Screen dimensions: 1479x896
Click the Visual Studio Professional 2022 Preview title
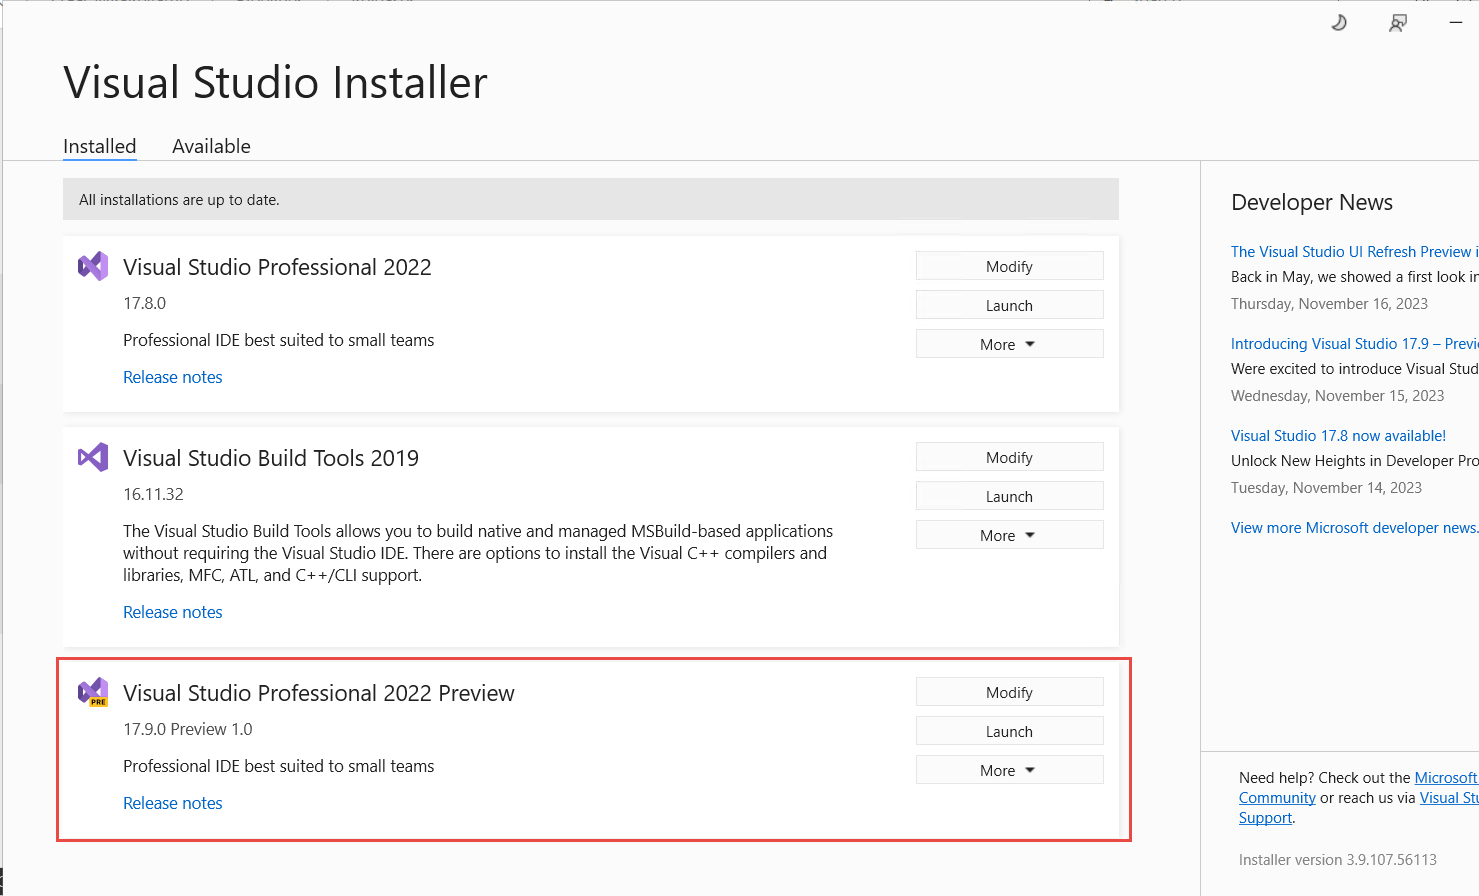coord(319,693)
